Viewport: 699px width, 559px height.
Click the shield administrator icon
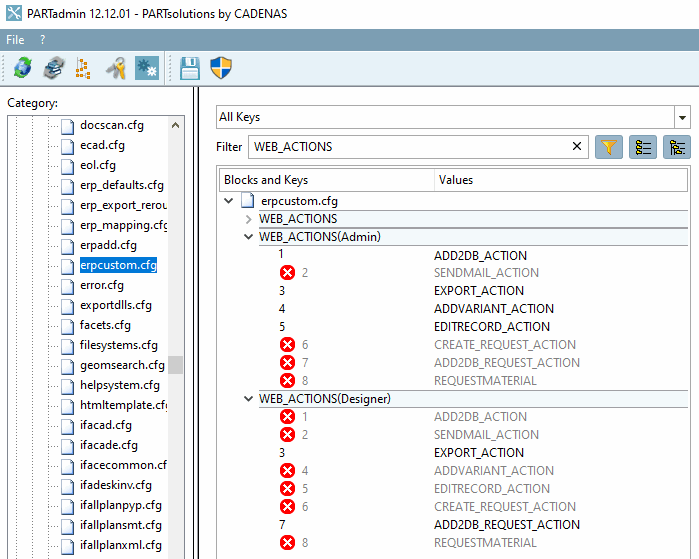pyautogui.click(x=221, y=68)
